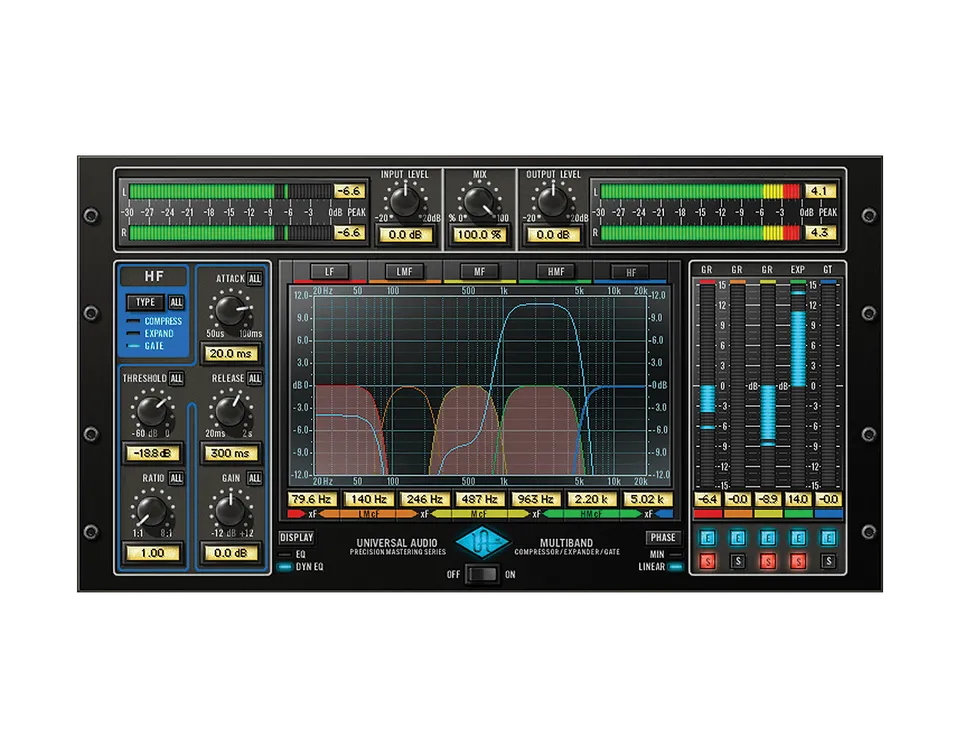This screenshot has height=754, width=960.
Task: Click the ALL button beside ATTACK
Action: (x=255, y=278)
